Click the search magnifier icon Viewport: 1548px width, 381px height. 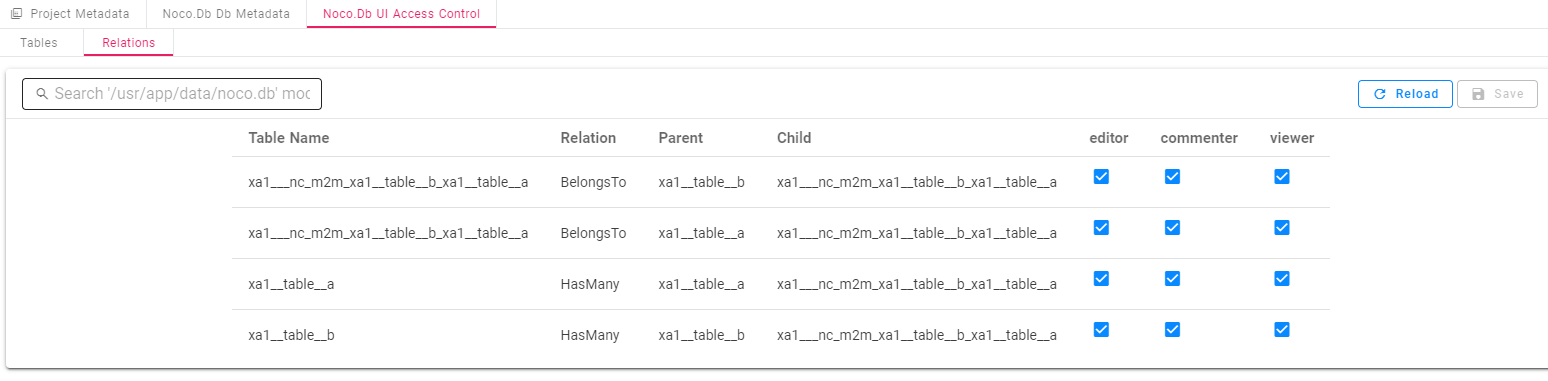coord(42,94)
